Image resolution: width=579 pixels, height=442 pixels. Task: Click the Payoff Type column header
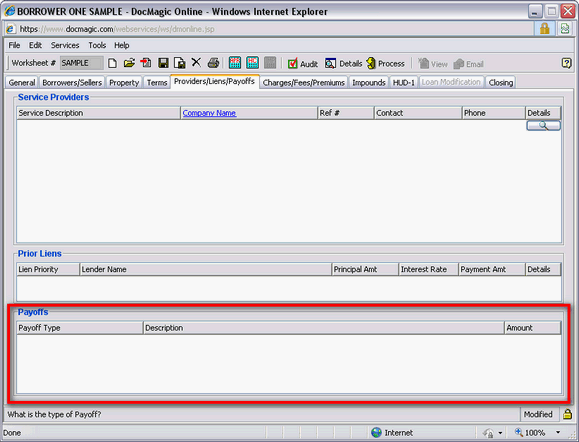(80, 328)
